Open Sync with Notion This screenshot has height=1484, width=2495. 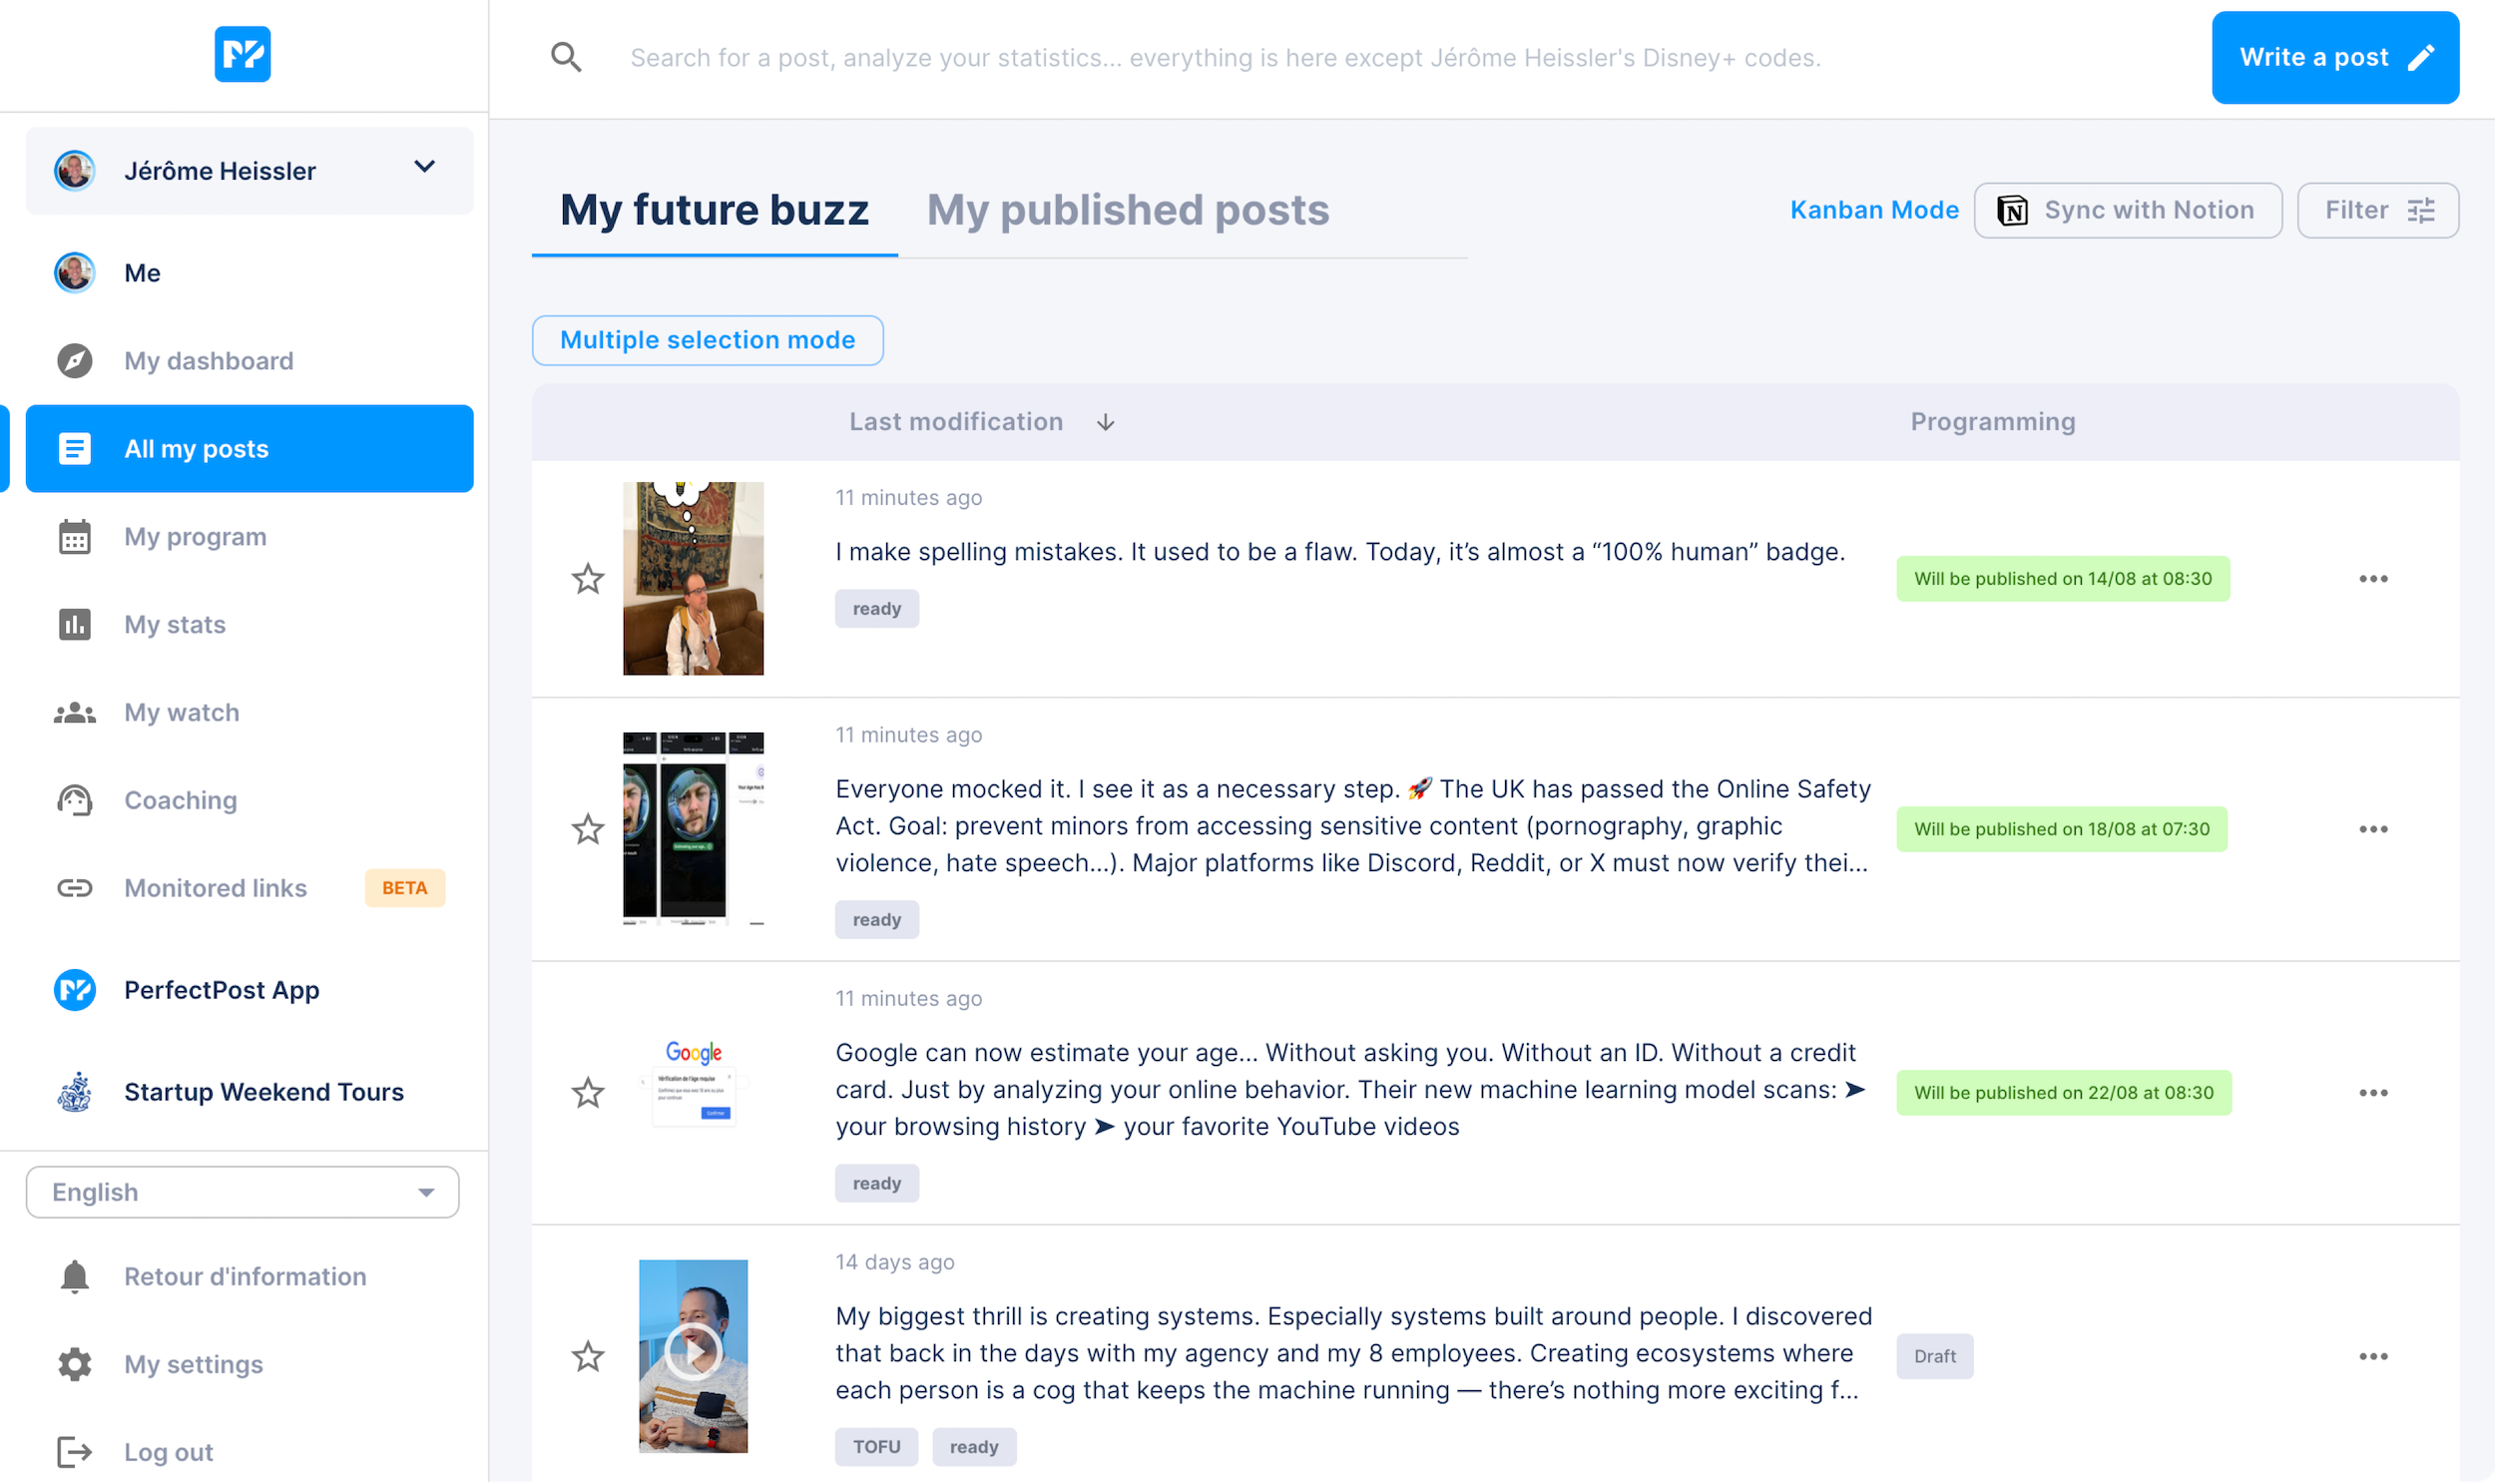(2128, 210)
